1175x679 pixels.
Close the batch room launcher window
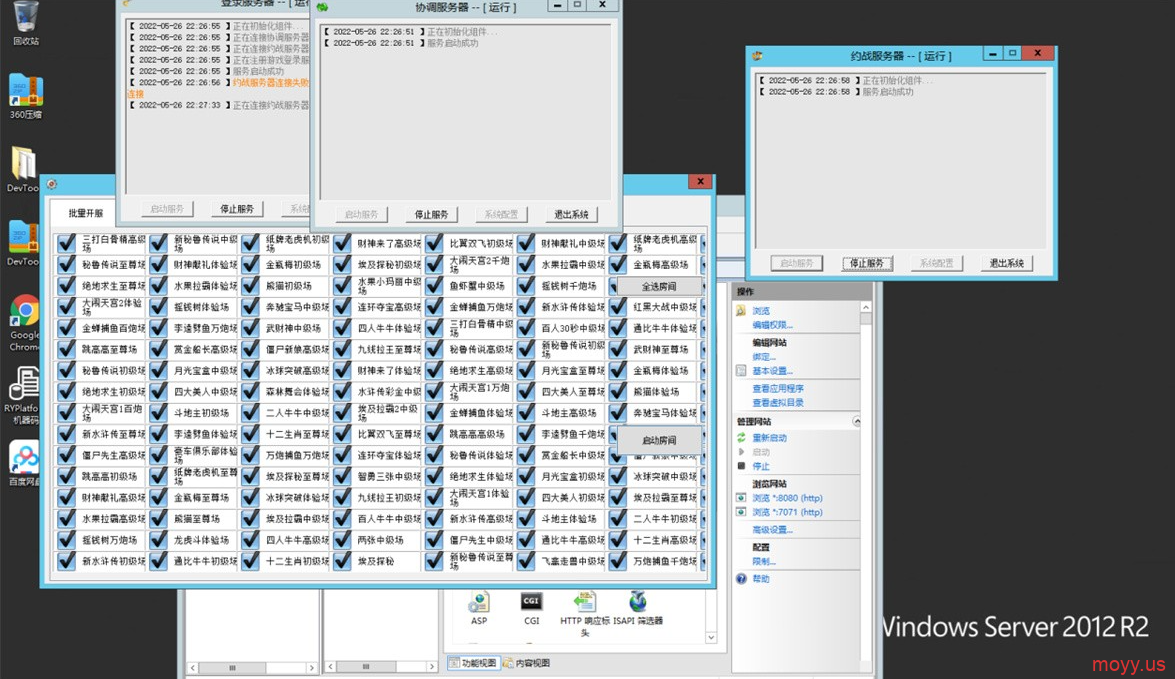[700, 181]
